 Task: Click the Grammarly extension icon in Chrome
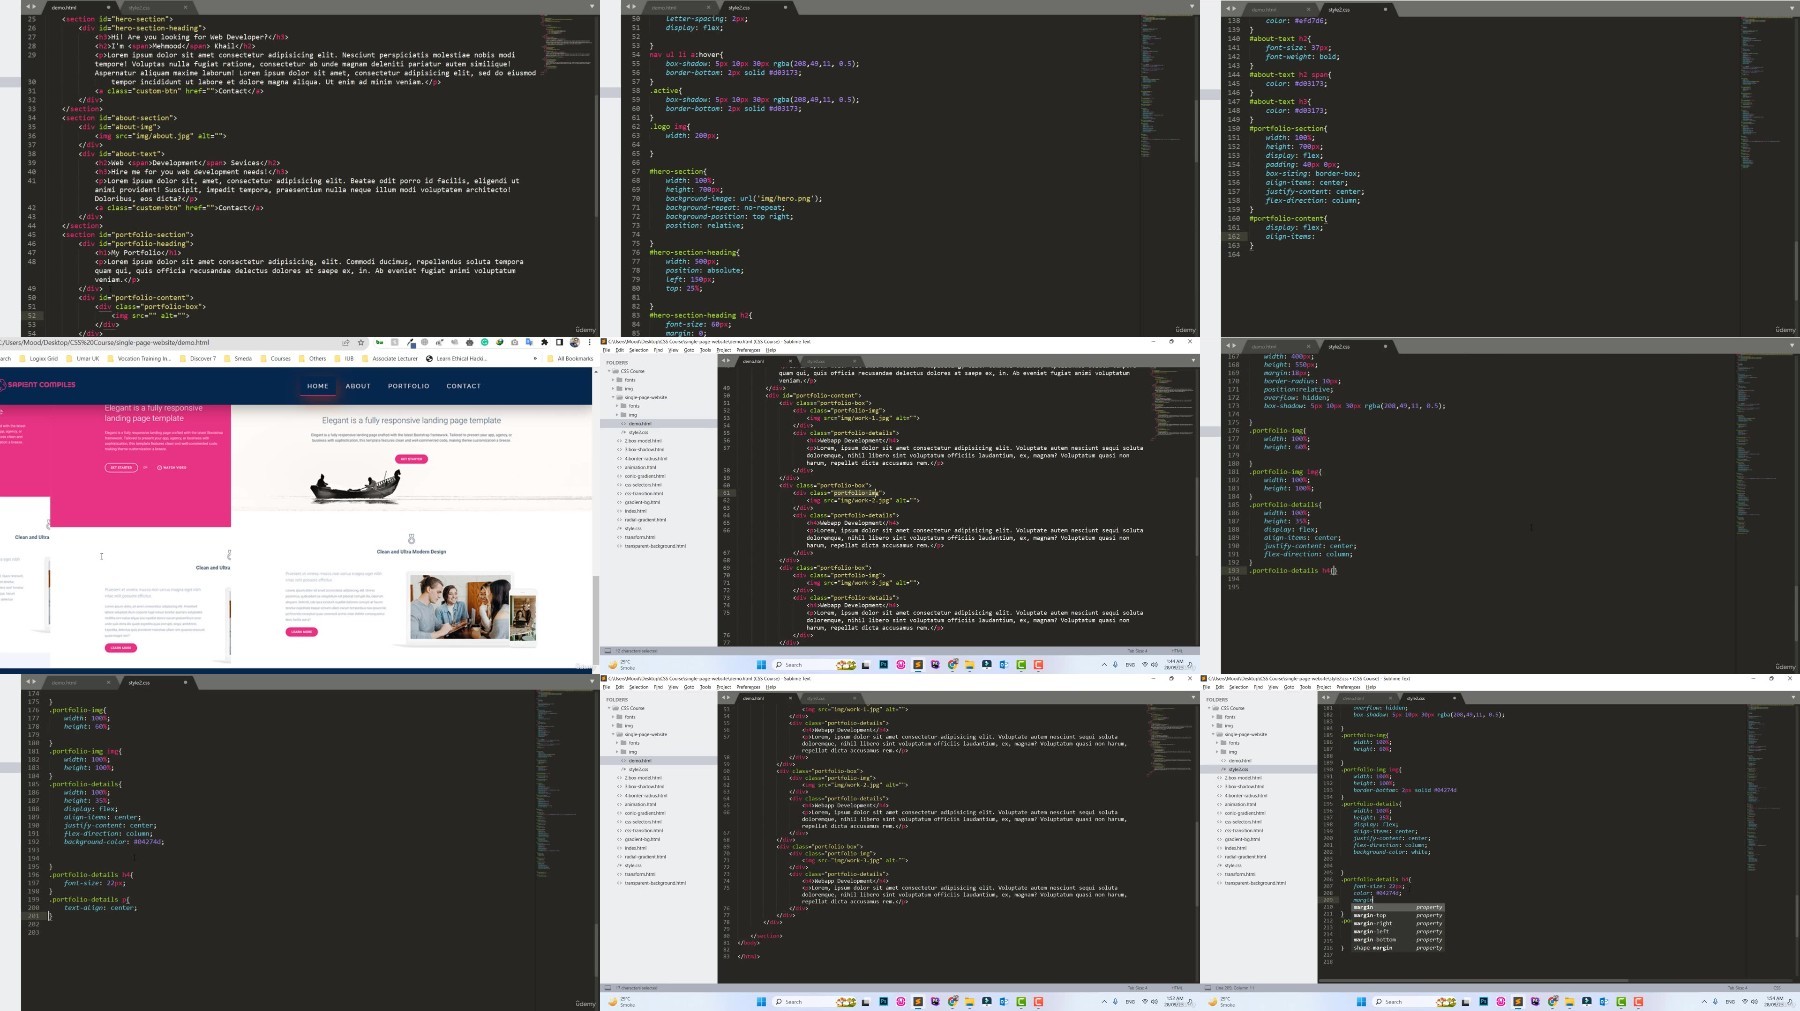click(x=485, y=343)
